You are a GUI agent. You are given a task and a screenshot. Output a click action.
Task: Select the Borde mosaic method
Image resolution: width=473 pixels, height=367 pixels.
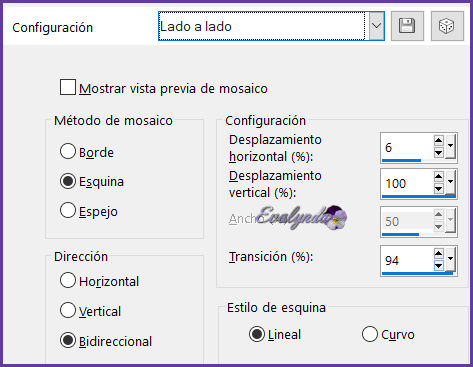(68, 151)
